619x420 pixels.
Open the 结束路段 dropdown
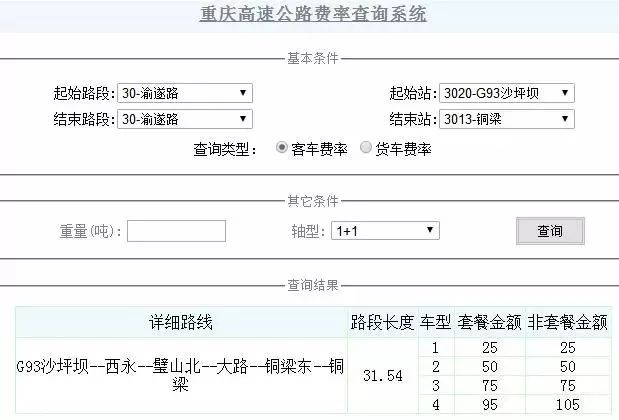[185, 119]
